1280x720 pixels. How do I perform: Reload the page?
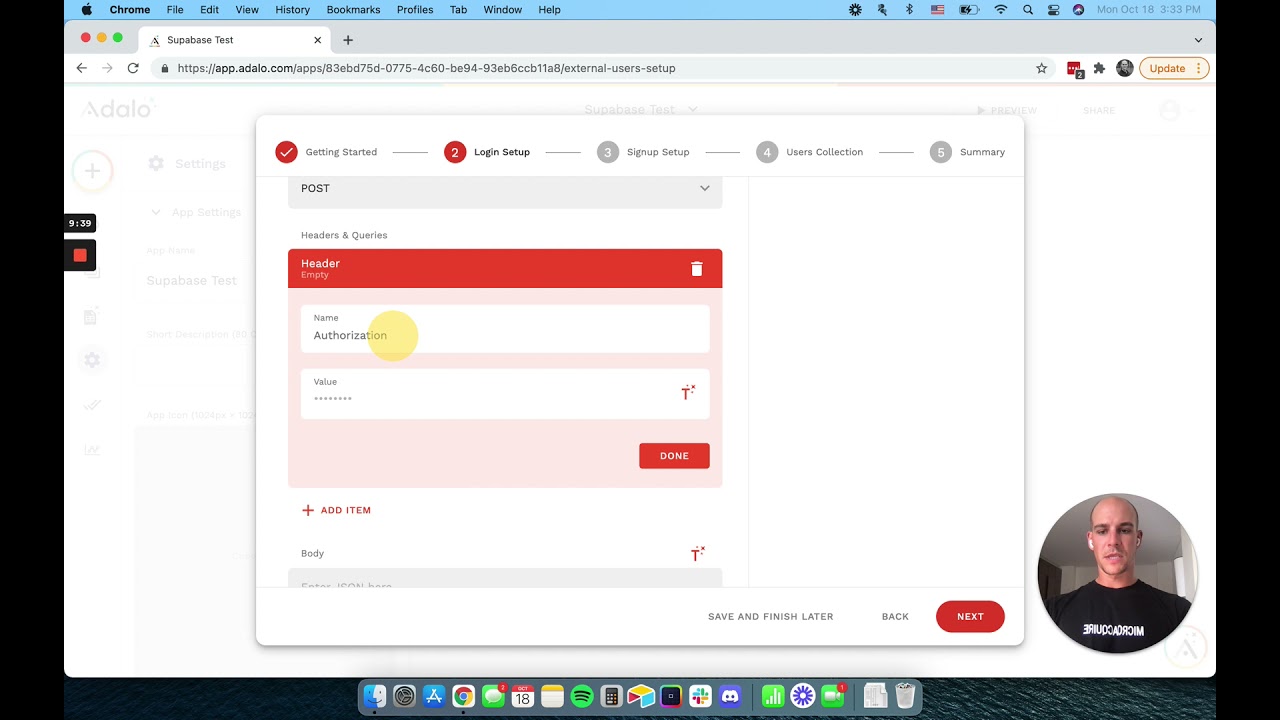click(x=133, y=68)
